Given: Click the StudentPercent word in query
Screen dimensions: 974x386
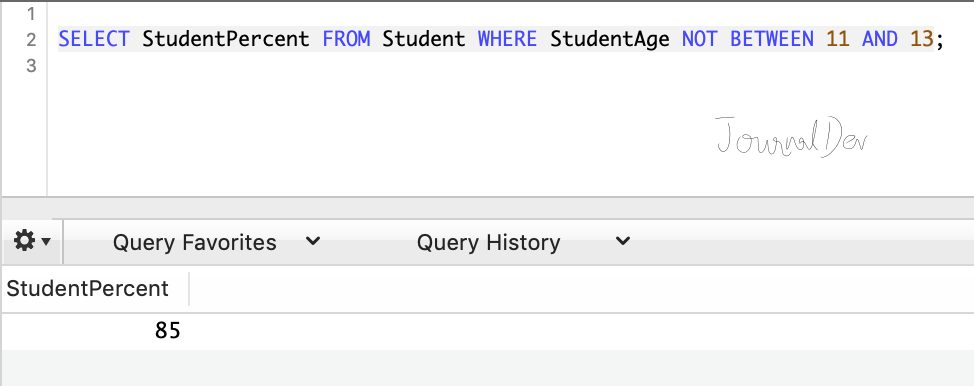Looking at the screenshot, I should 225,39.
